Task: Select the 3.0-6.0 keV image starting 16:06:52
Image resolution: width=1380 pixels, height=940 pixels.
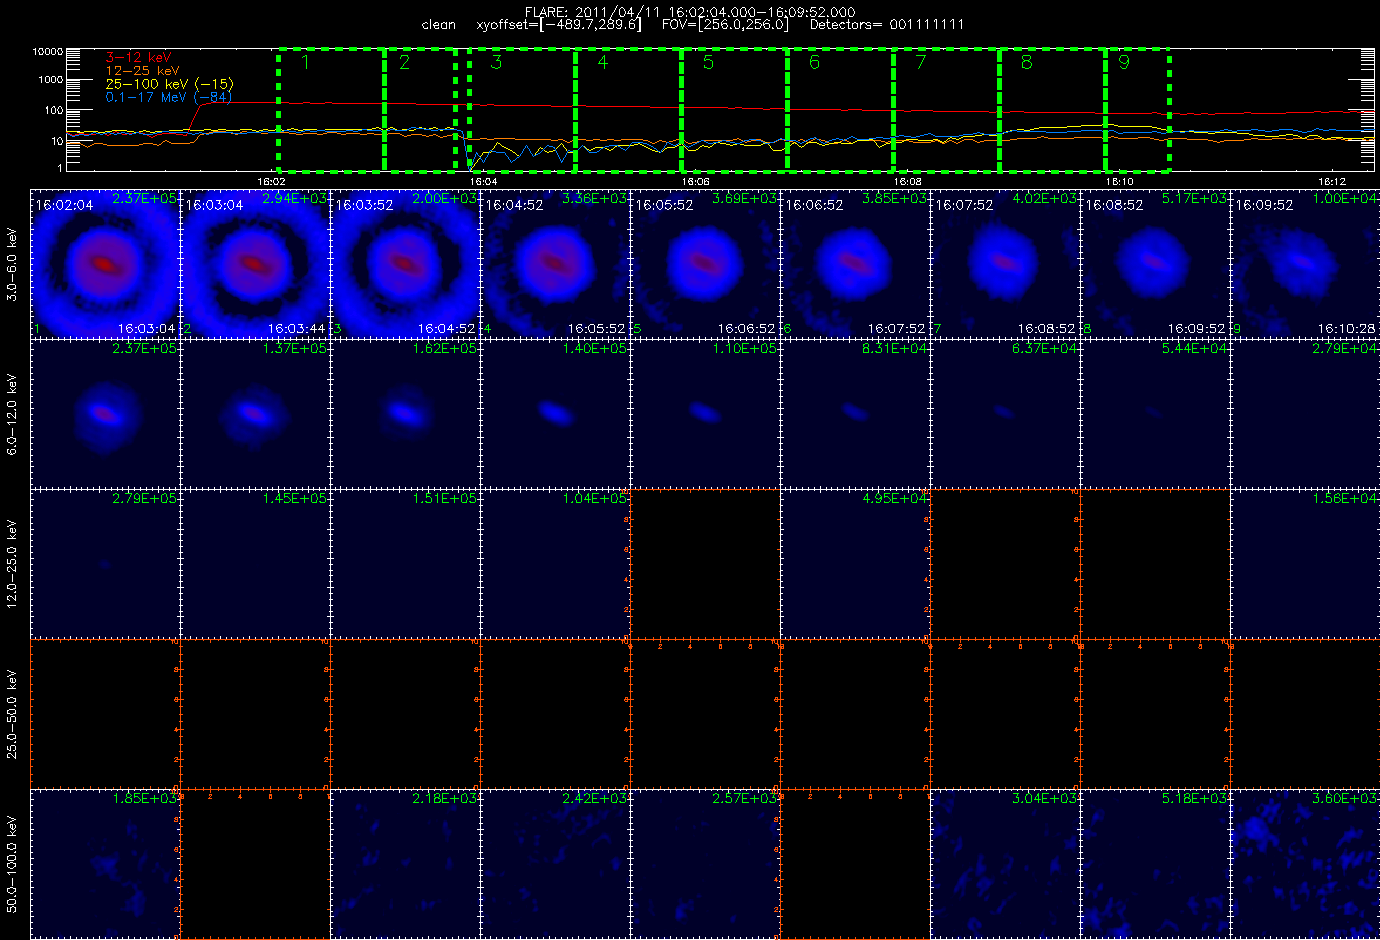Action: pyautogui.click(x=855, y=263)
